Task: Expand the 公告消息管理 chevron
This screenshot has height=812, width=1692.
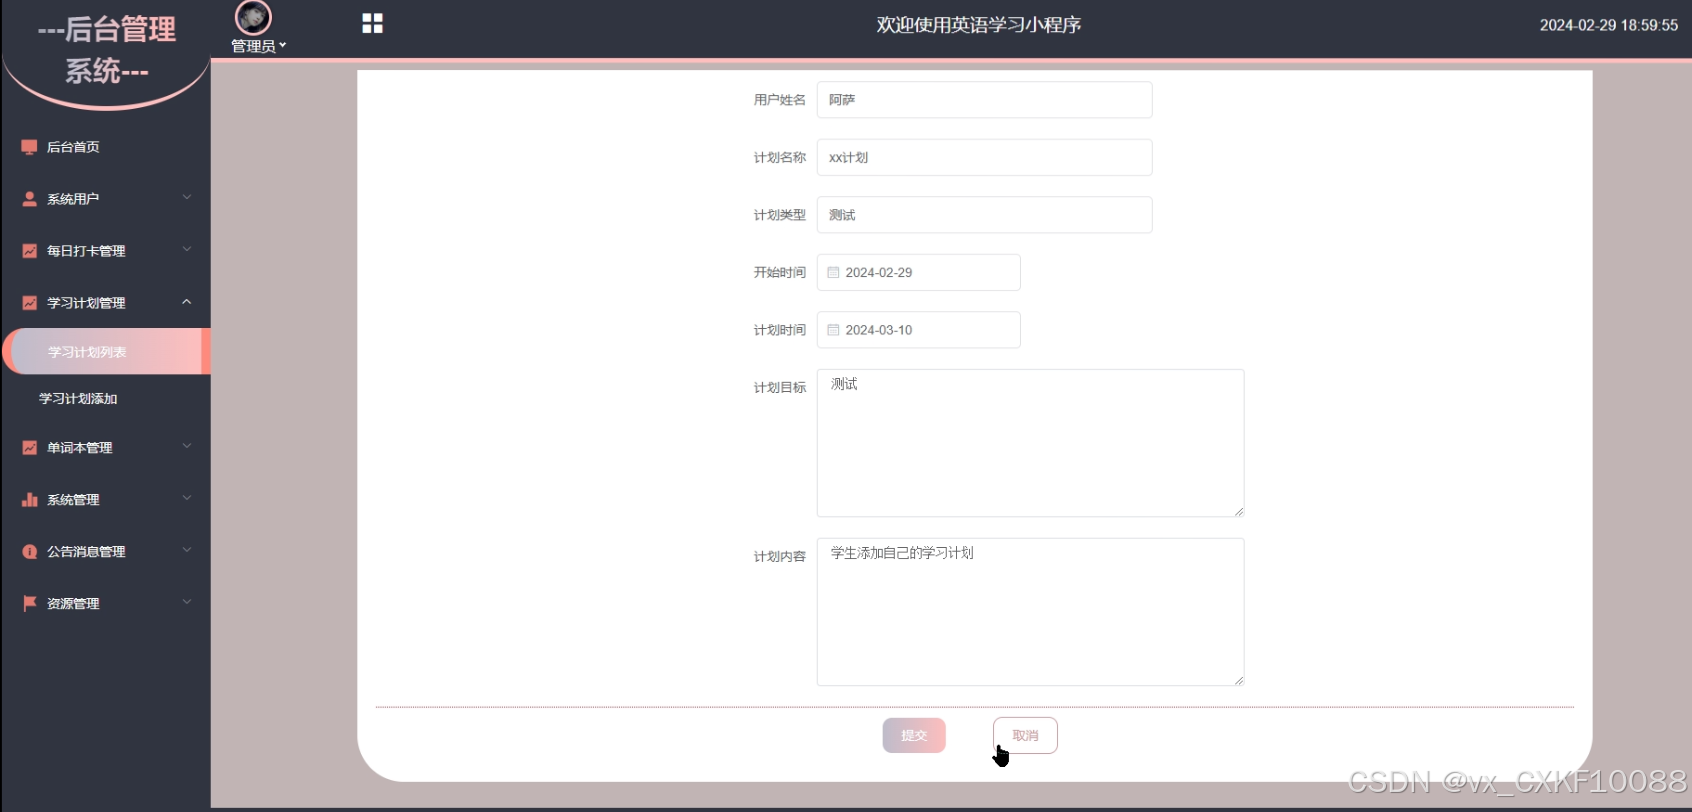Action: [187, 551]
